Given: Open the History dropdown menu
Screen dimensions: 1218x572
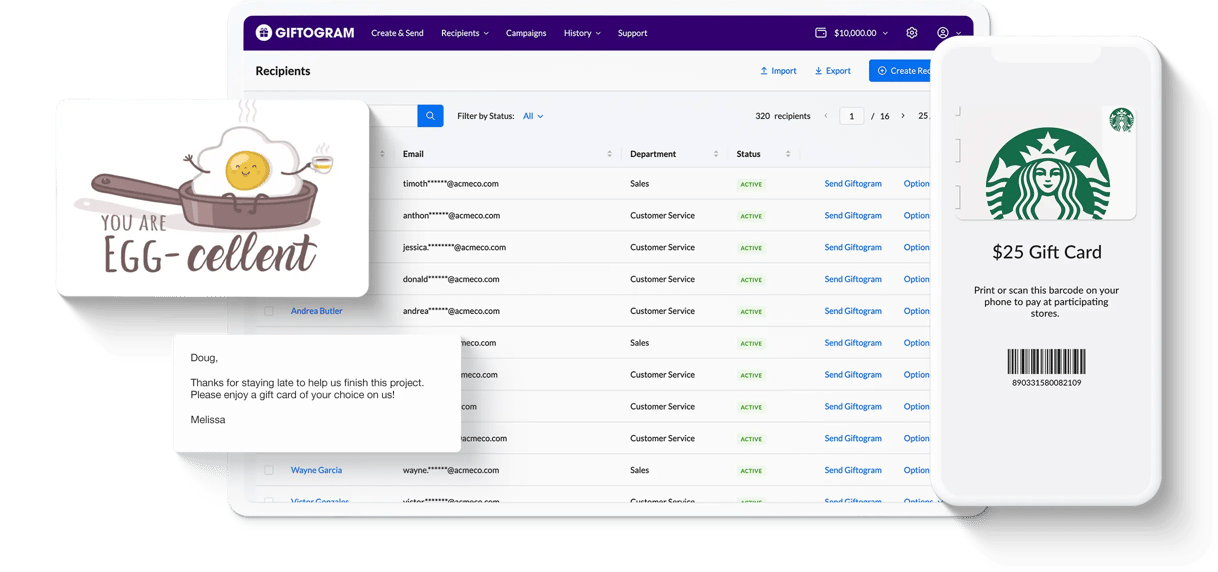Looking at the screenshot, I should pos(582,33).
